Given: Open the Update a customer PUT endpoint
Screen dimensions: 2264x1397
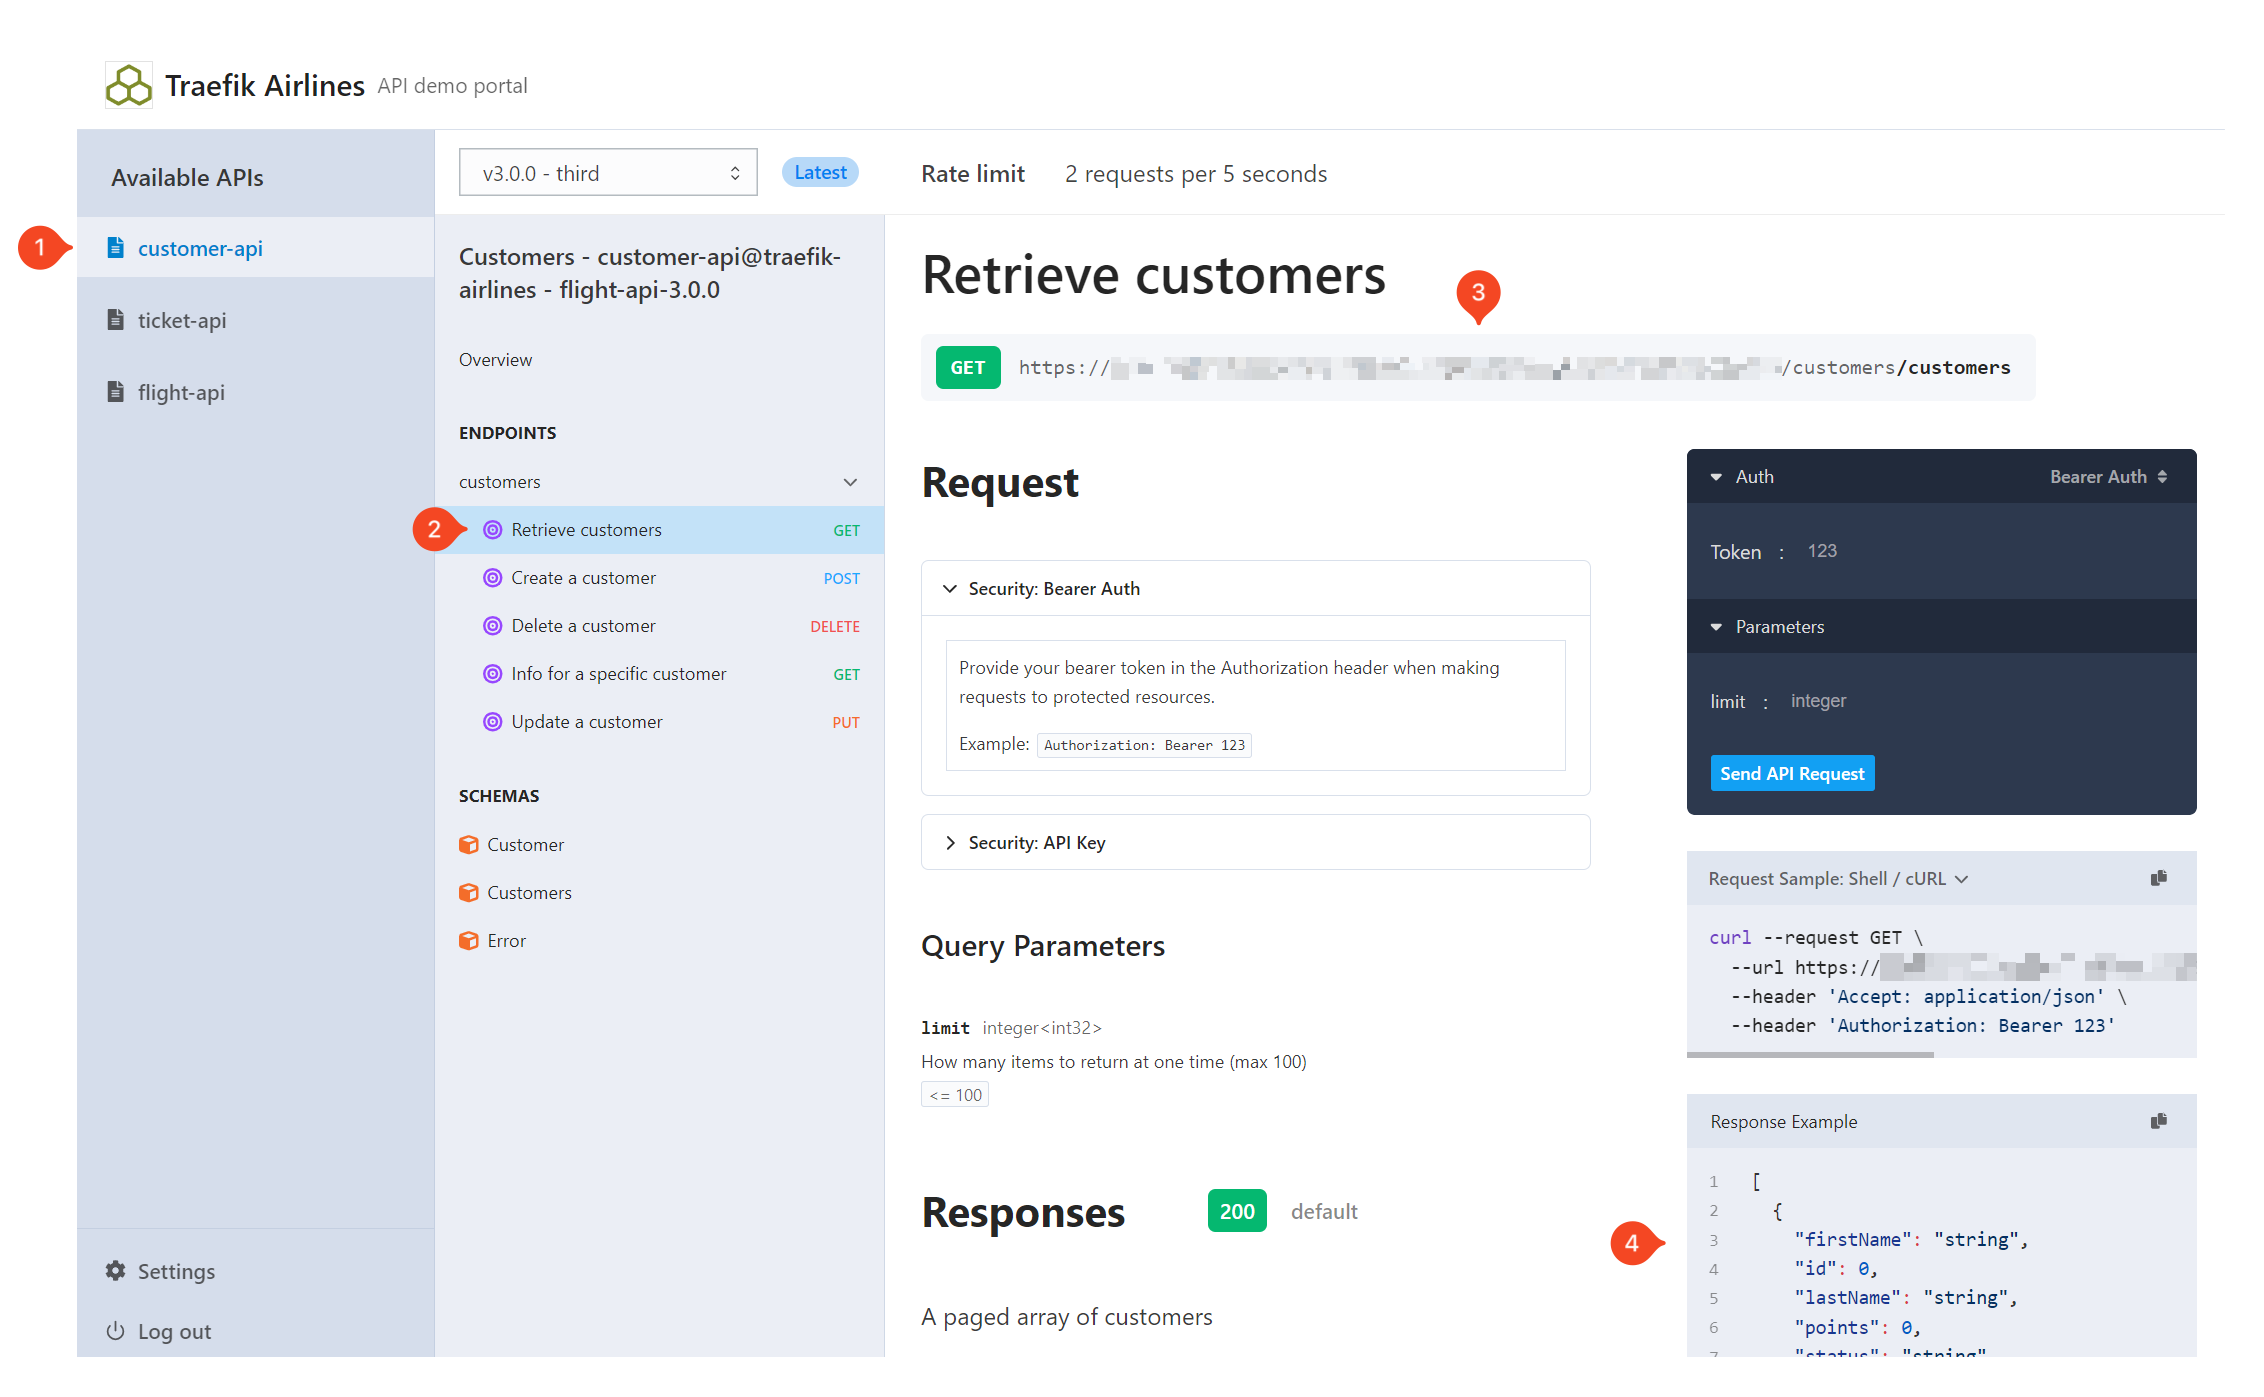Looking at the screenshot, I should [x=586, y=721].
